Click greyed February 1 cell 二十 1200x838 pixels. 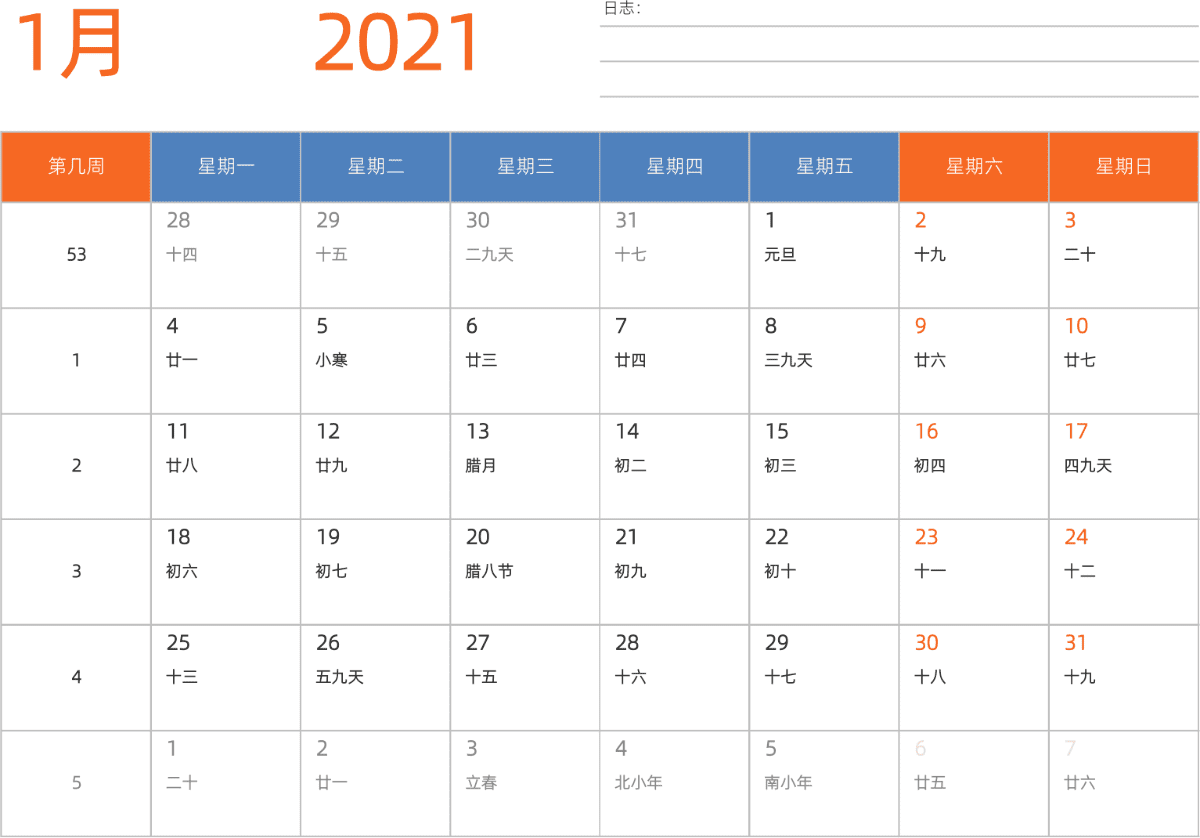[x=226, y=783]
